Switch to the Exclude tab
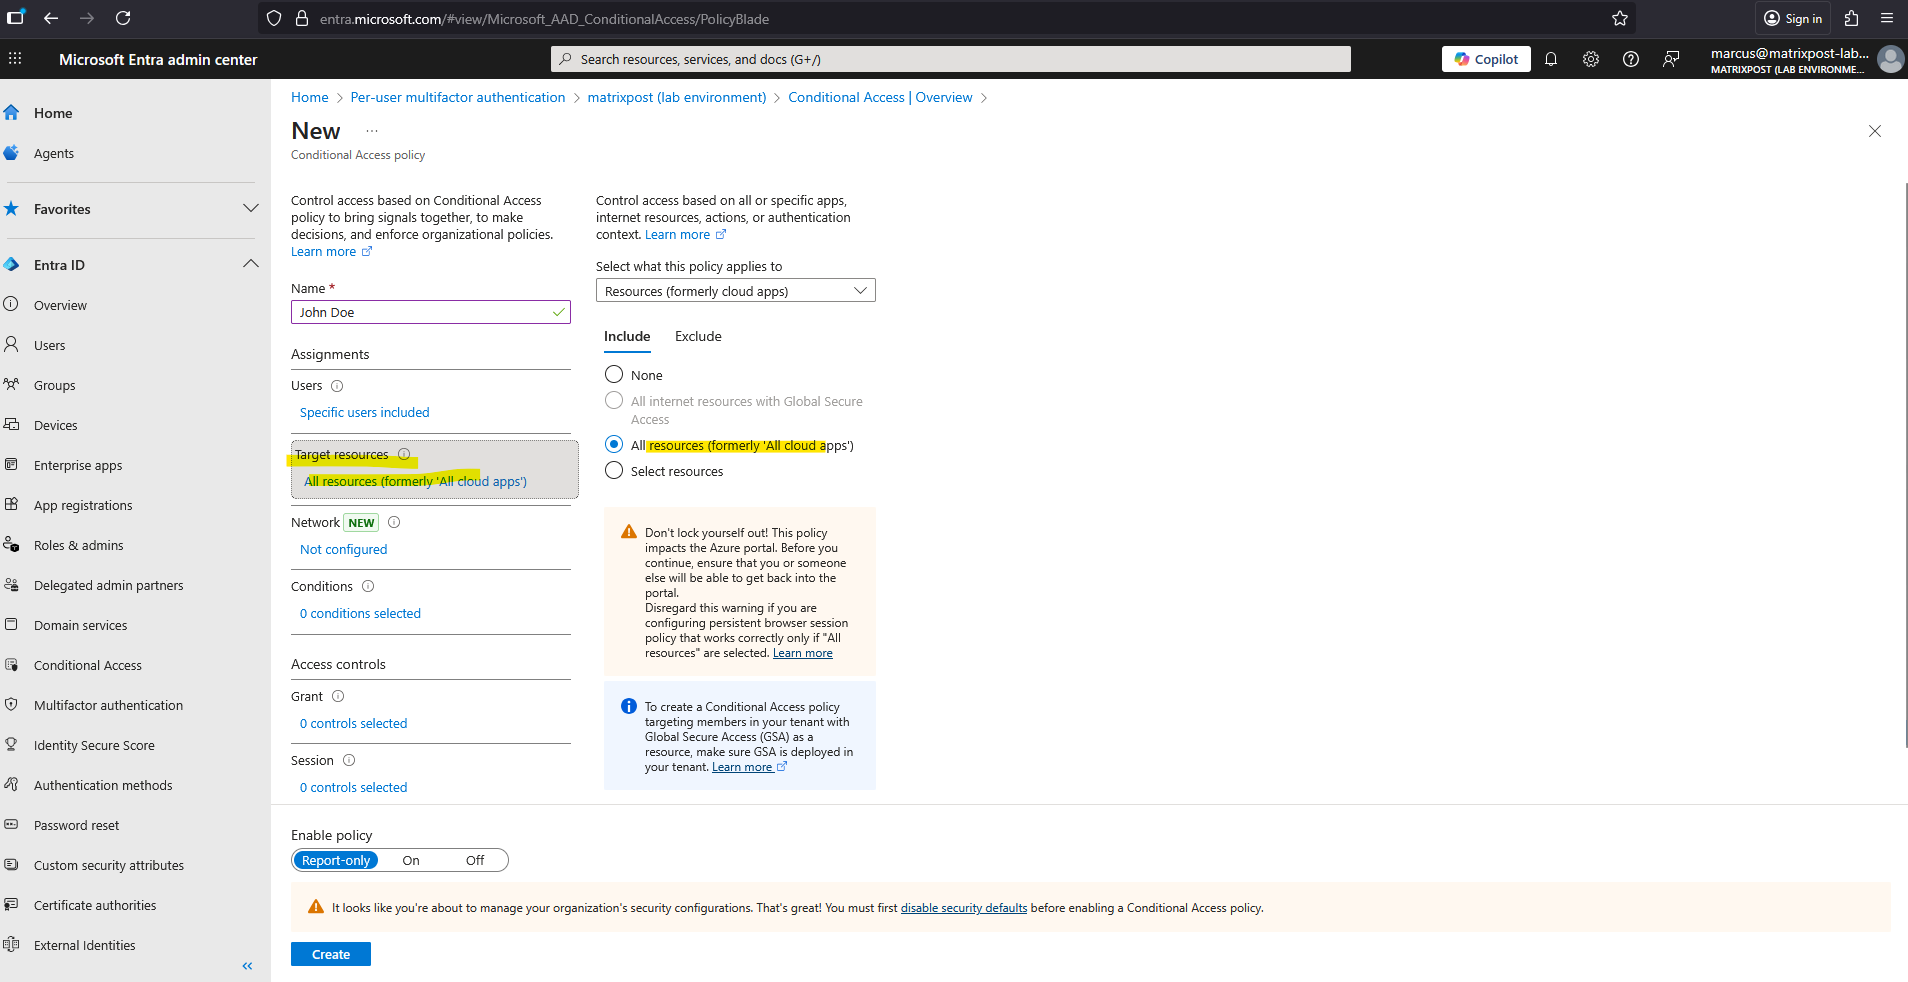 click(698, 337)
